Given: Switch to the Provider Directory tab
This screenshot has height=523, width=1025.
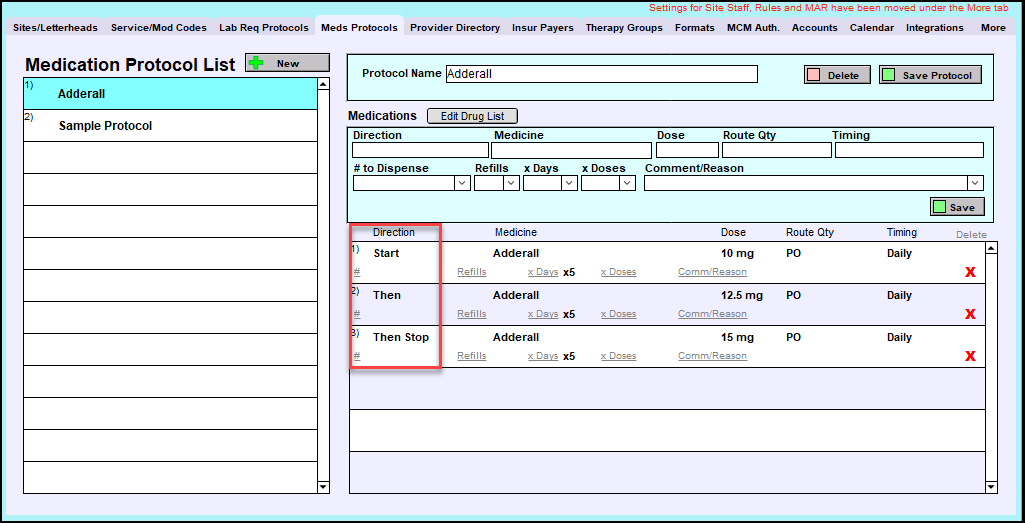Looking at the screenshot, I should pyautogui.click(x=454, y=28).
